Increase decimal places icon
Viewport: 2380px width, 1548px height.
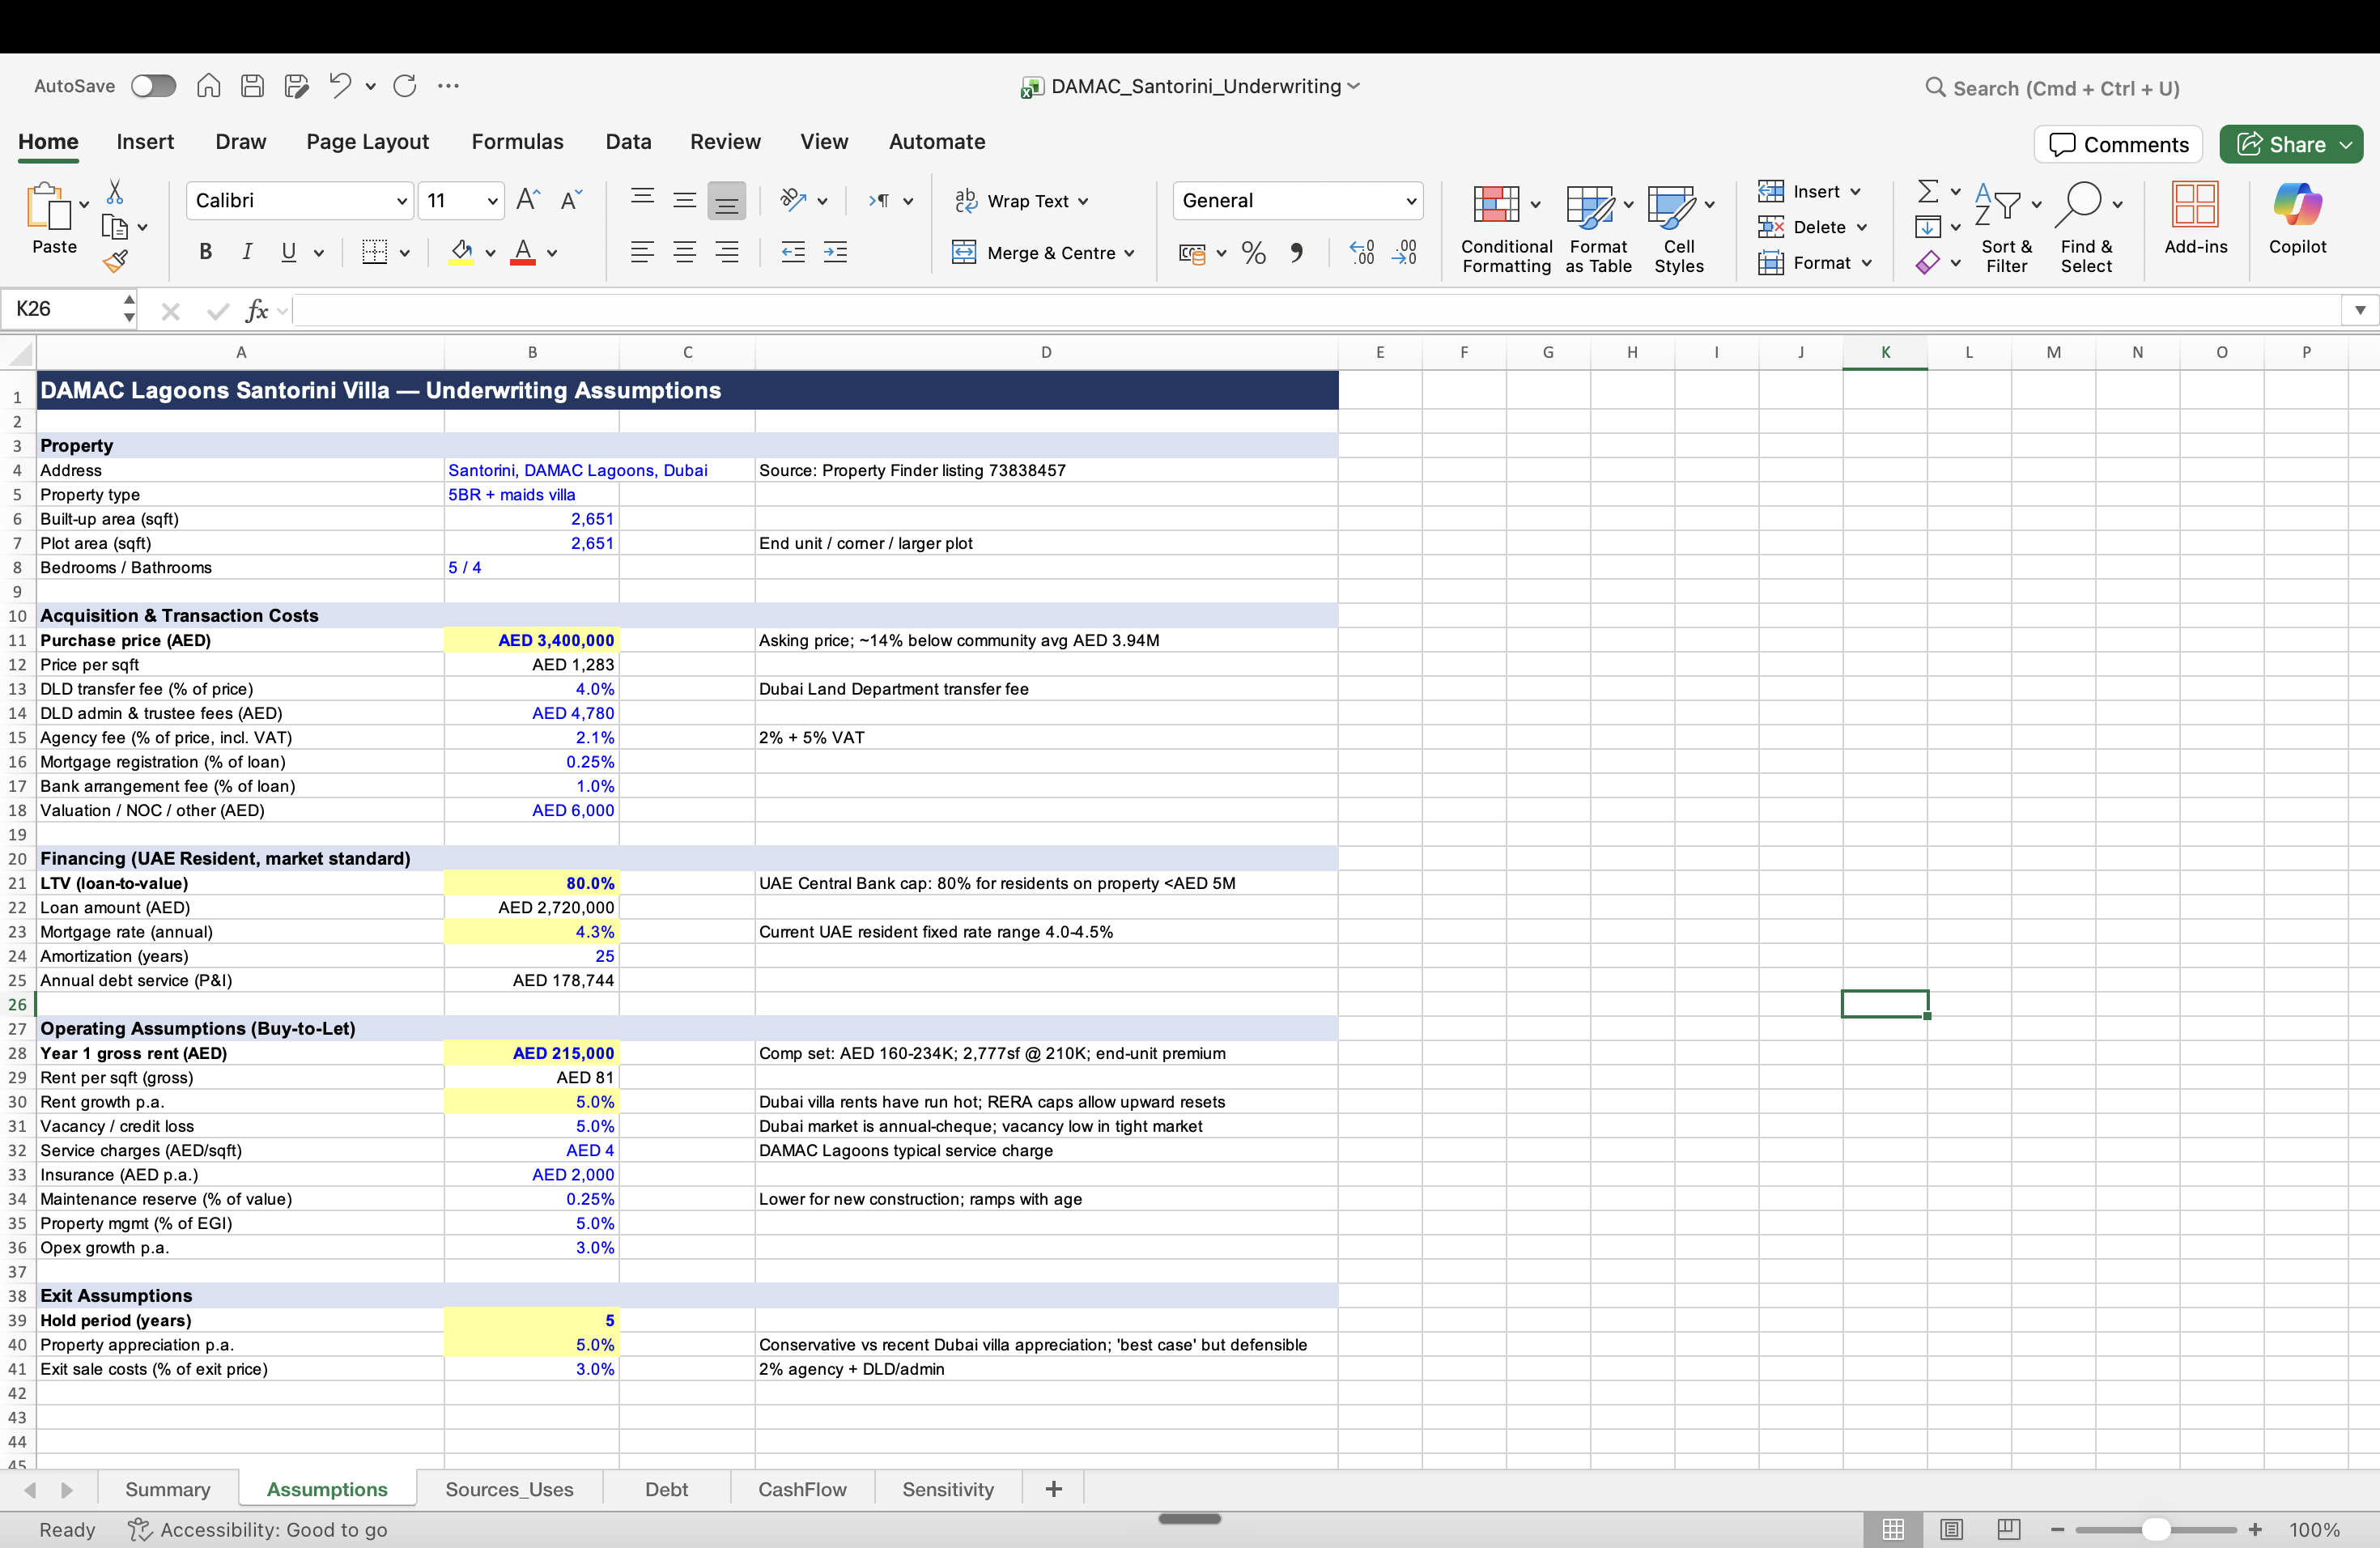[x=1362, y=253]
